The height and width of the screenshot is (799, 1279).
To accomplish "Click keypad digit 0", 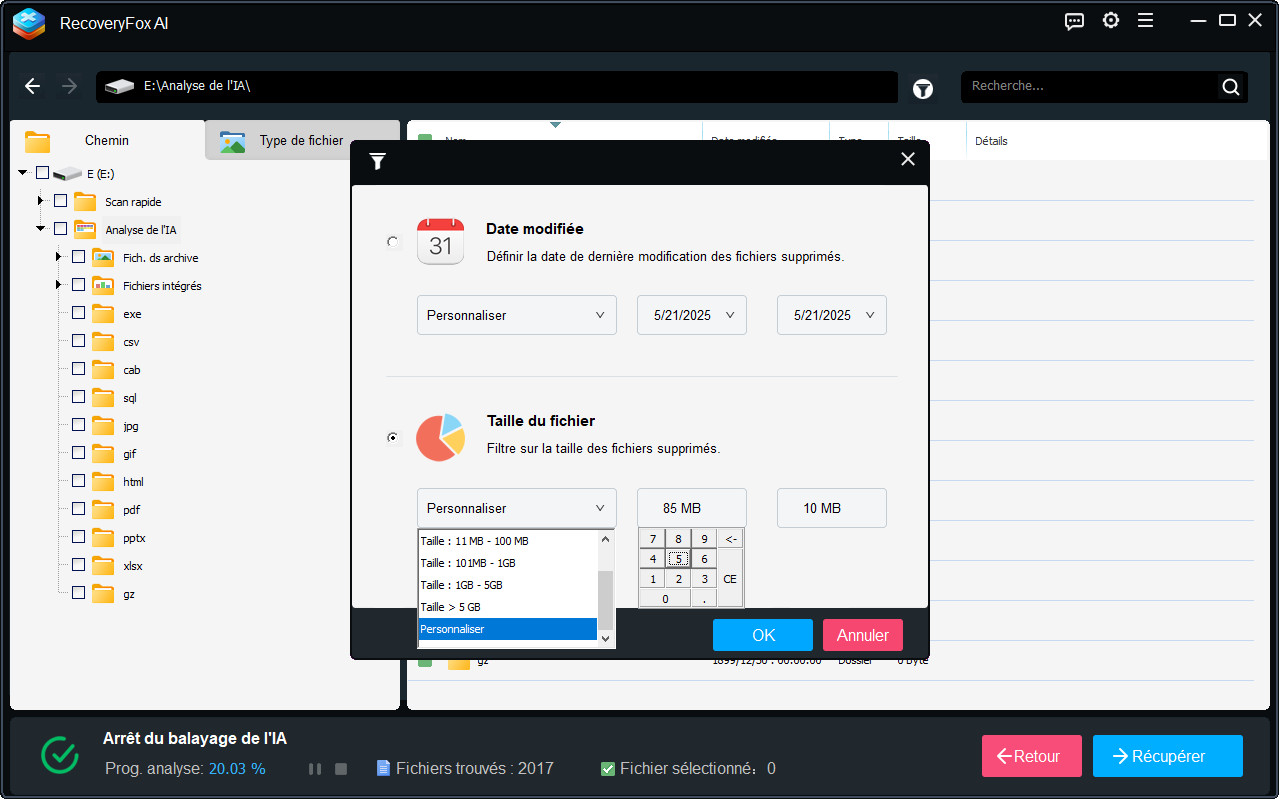I will tap(666, 599).
